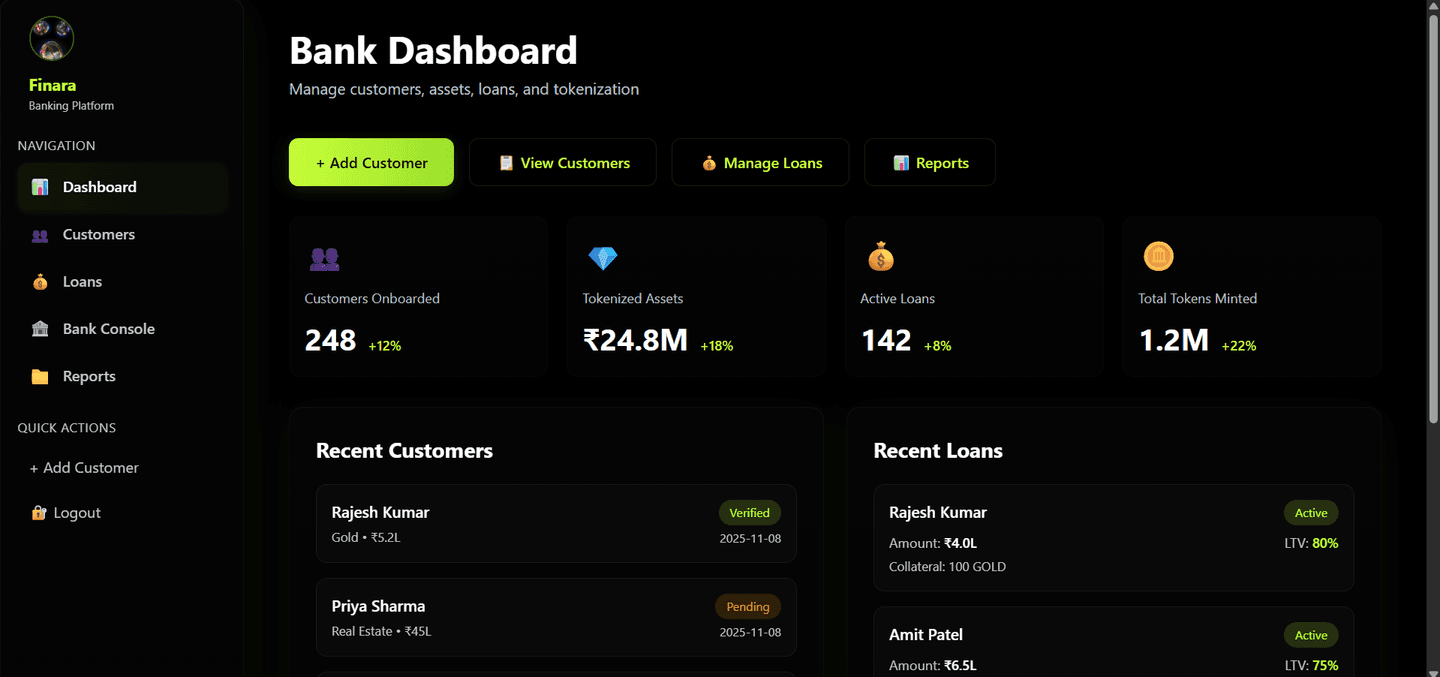
Task: Click the Reports folder icon in sidebar
Action: (40, 377)
